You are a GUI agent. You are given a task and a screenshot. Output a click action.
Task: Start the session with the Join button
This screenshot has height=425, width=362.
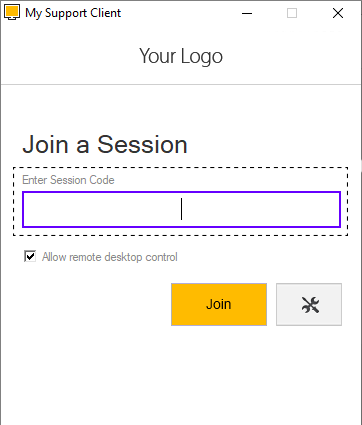(219, 304)
